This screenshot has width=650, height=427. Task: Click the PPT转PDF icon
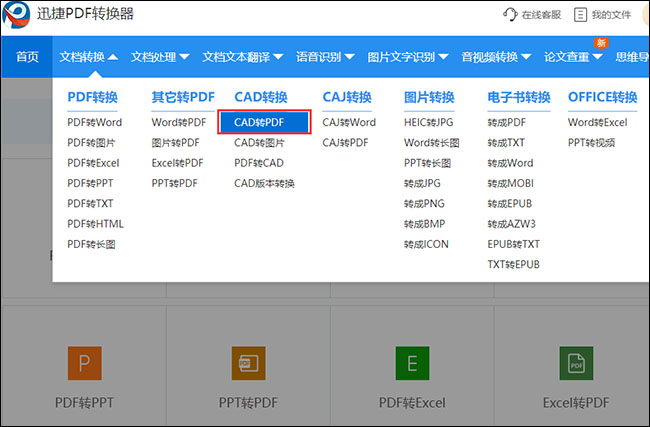pyautogui.click(x=248, y=363)
